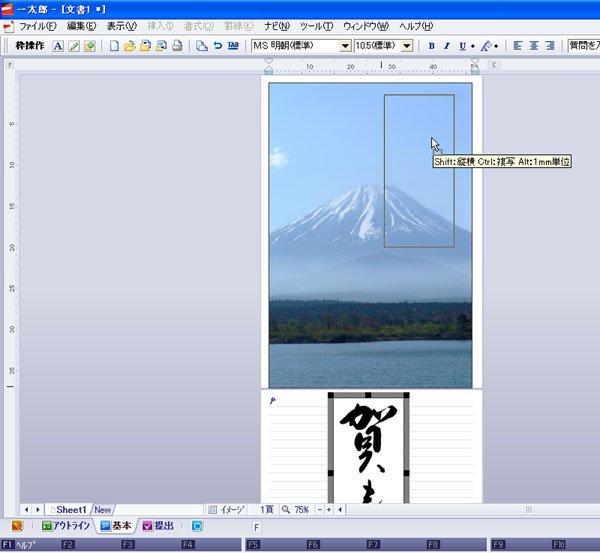
Task: Select the text frame 'A' tool
Action: coord(58,46)
